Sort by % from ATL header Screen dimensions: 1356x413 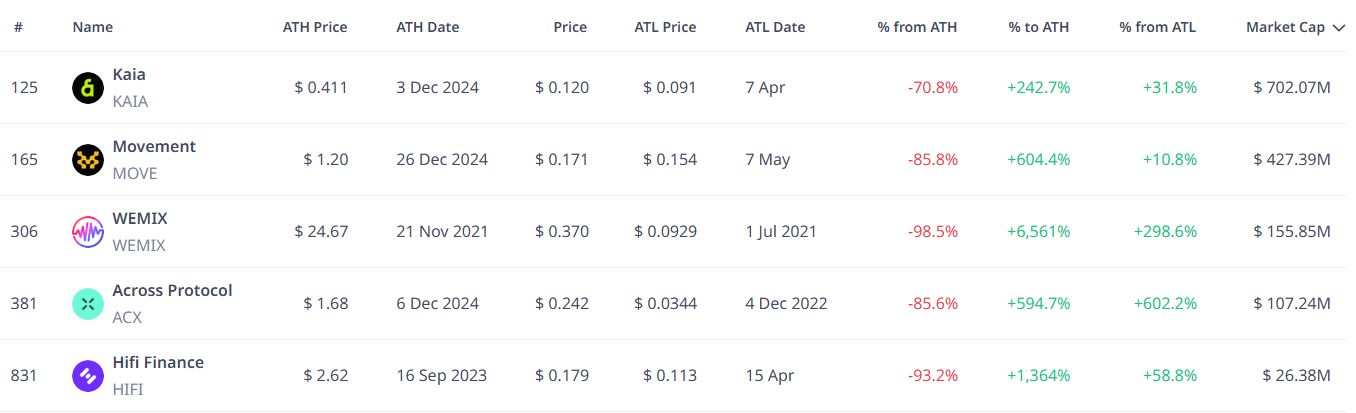point(1158,27)
